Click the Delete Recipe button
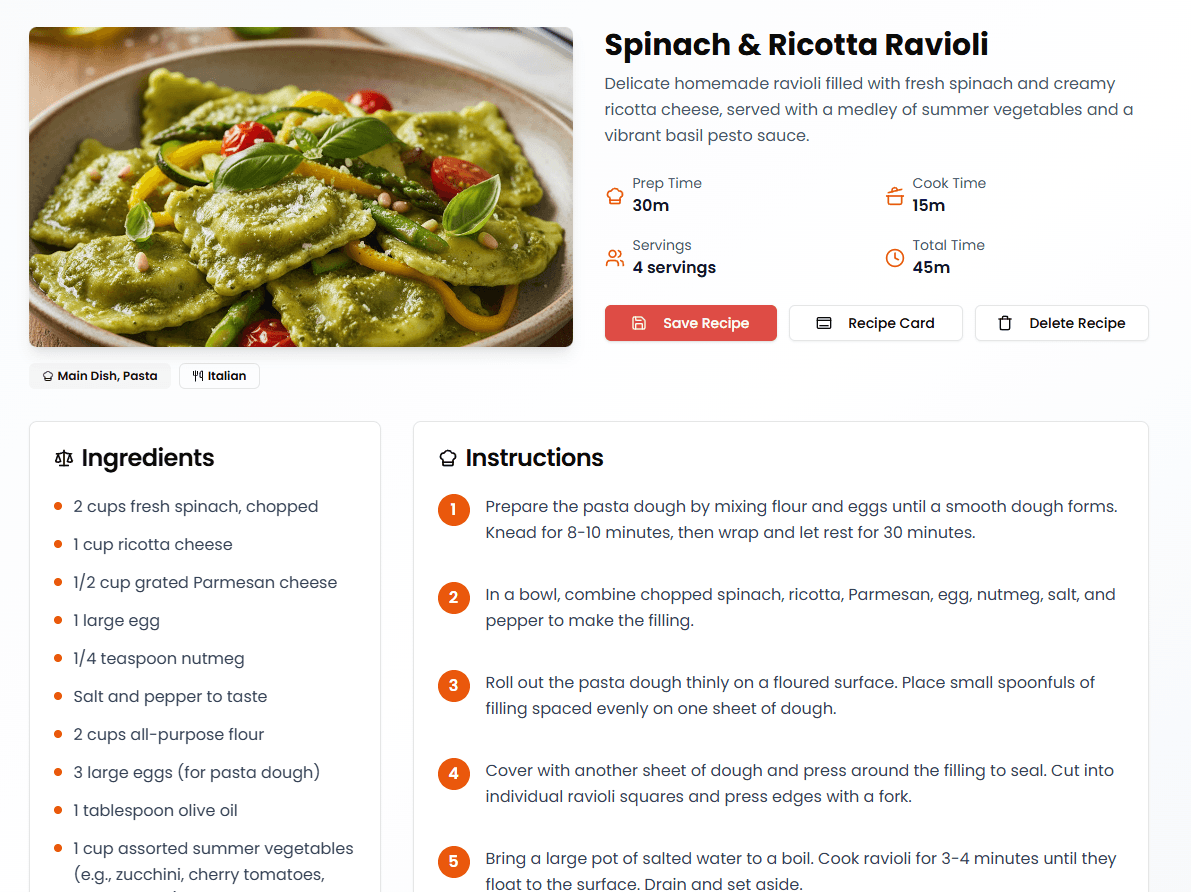The width and height of the screenshot is (1191, 892). [1061, 323]
